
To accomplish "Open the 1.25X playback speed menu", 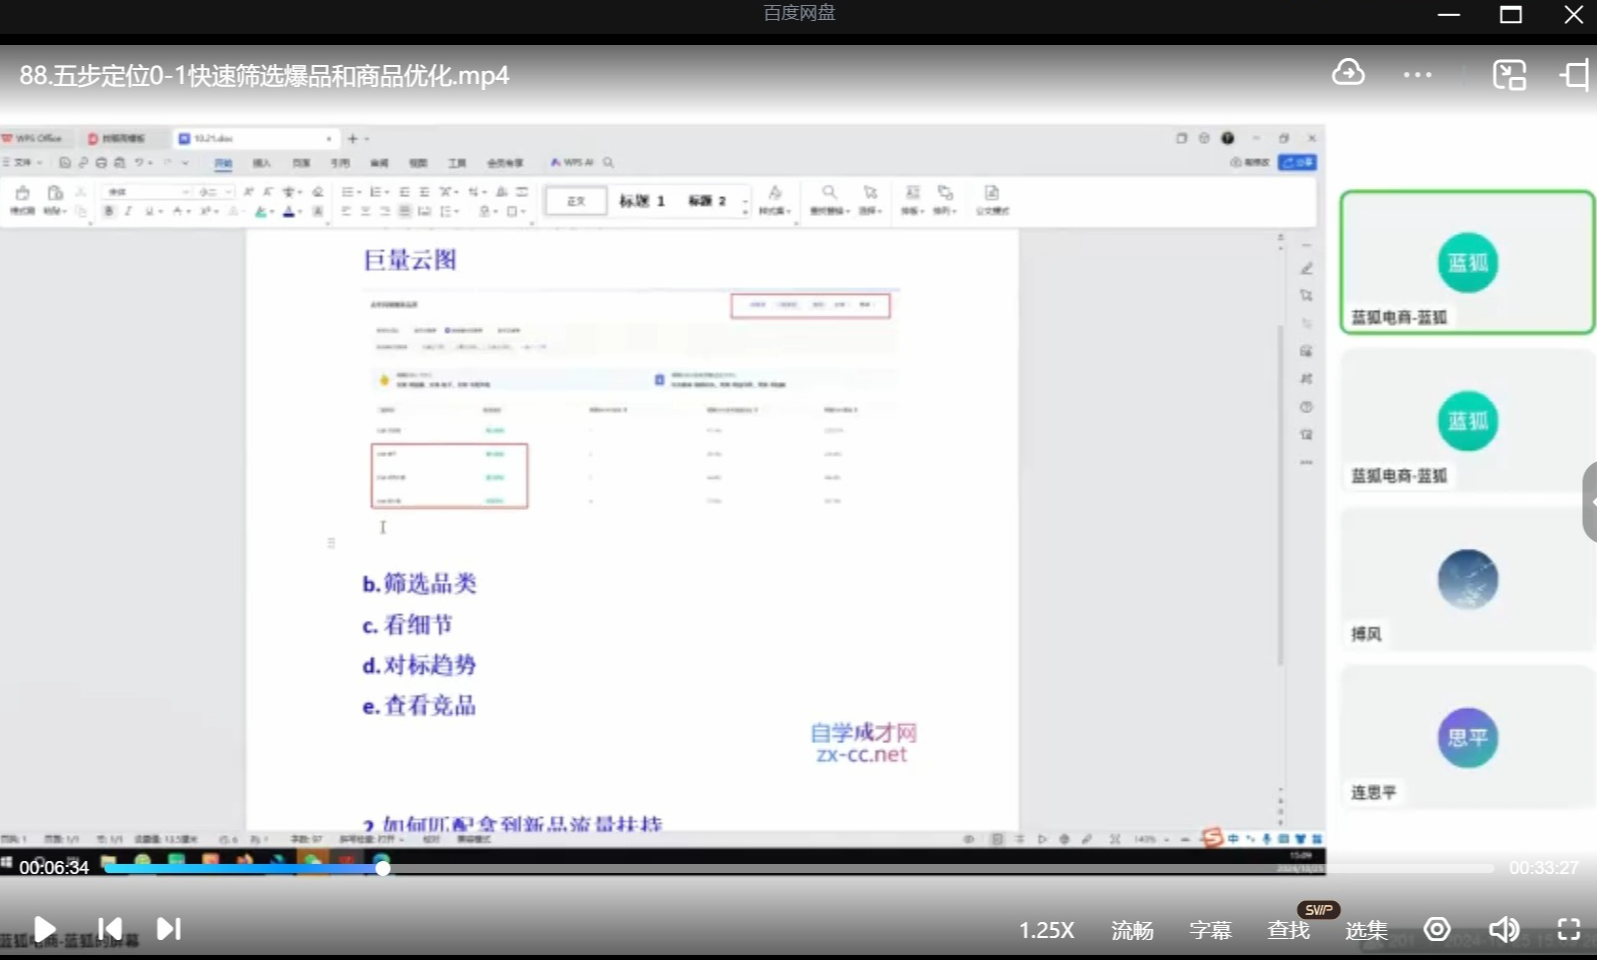I will 1046,931.
